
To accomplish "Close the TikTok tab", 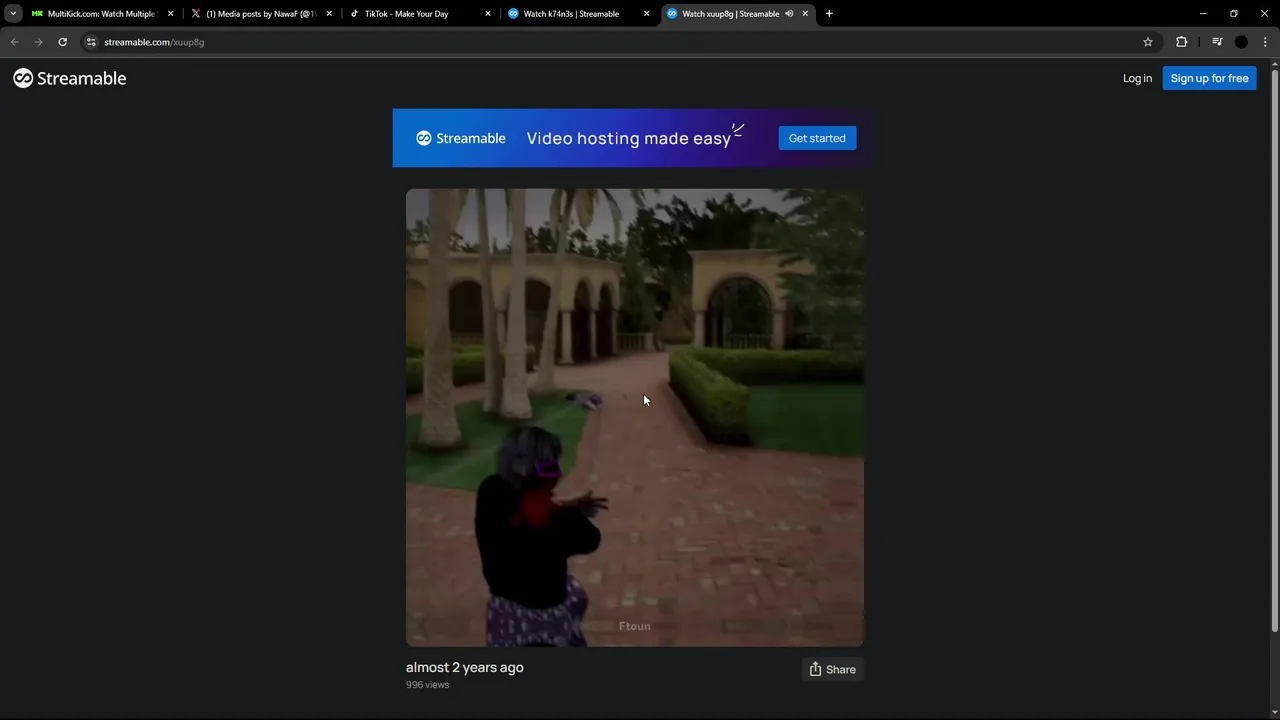I will 488,14.
